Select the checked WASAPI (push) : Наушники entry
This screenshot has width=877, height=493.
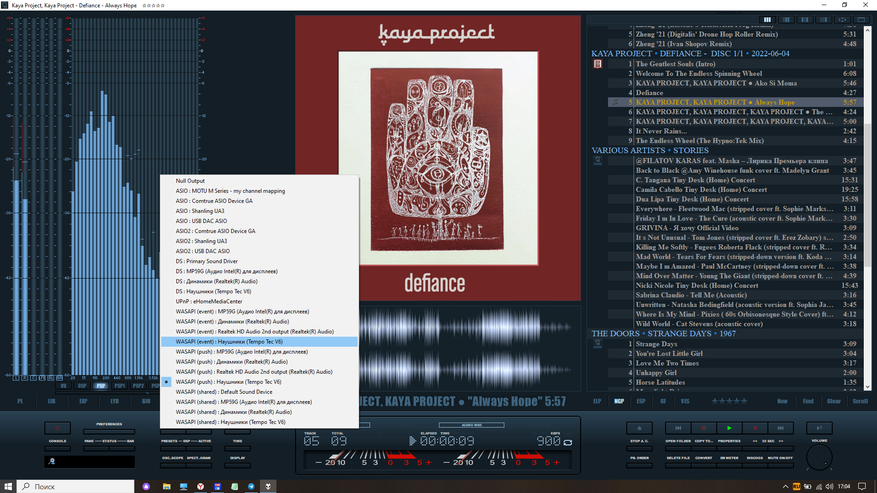[259, 382]
